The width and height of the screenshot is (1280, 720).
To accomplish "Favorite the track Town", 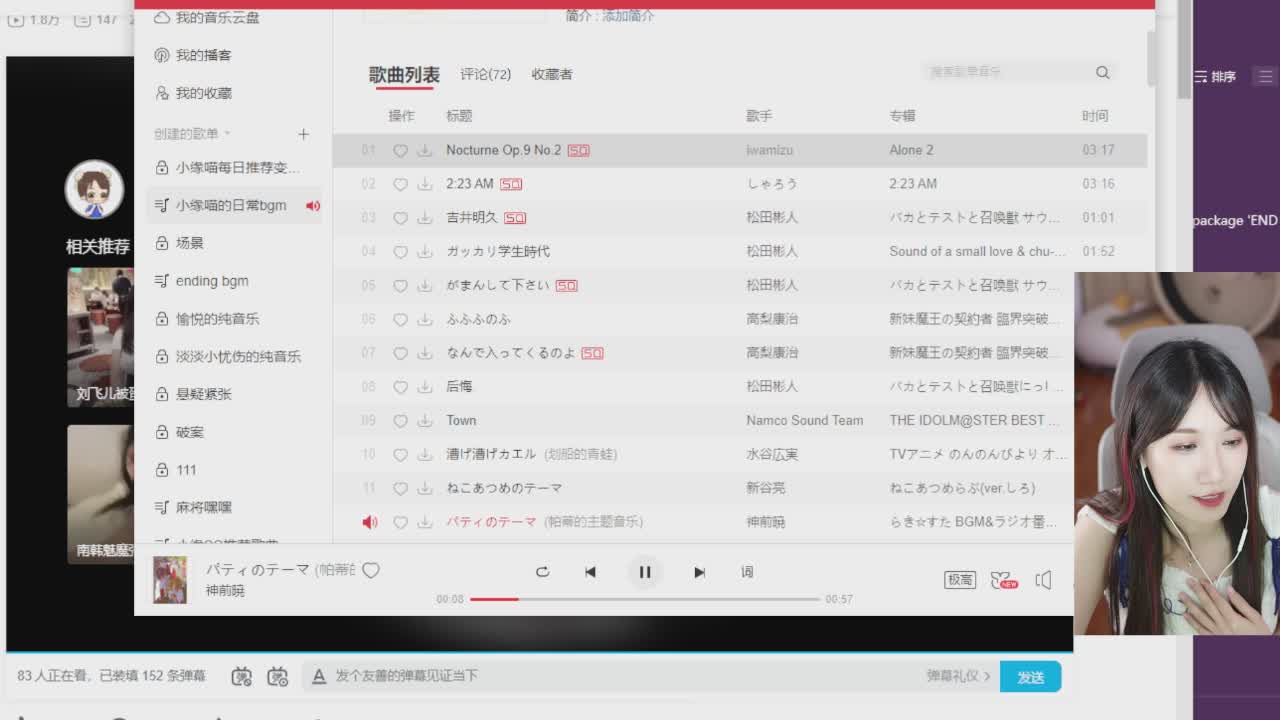I will tap(400, 421).
